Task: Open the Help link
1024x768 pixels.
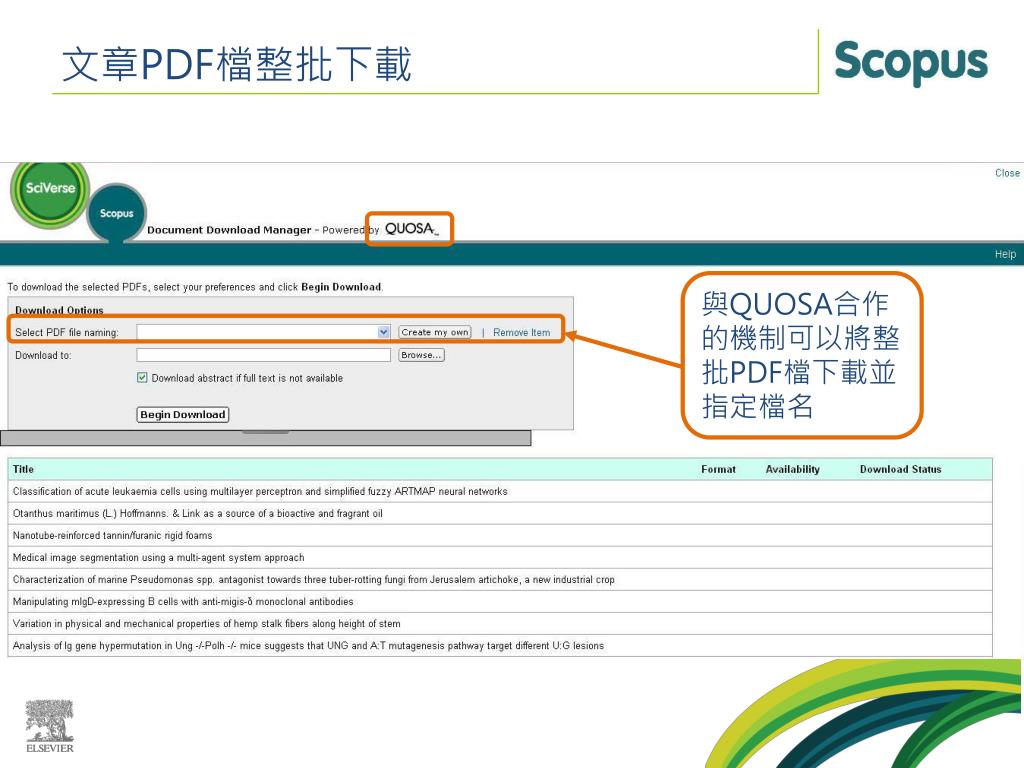Action: 1005,254
